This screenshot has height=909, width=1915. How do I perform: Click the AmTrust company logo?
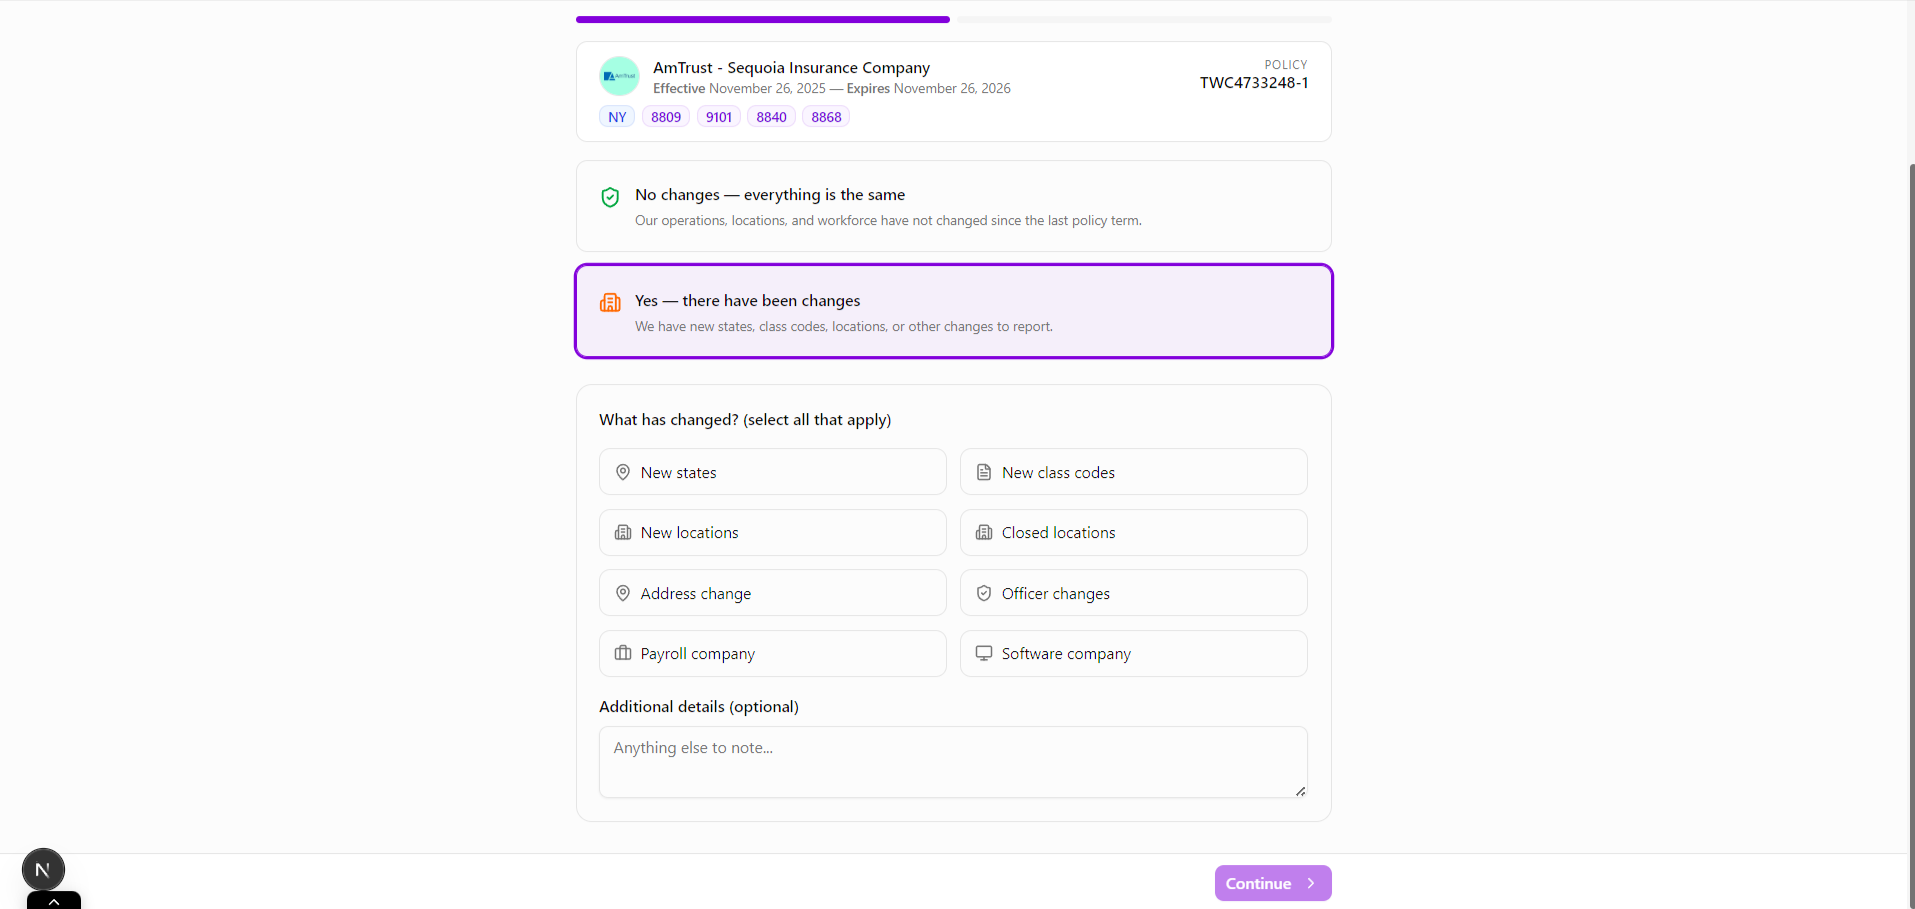[619, 75]
